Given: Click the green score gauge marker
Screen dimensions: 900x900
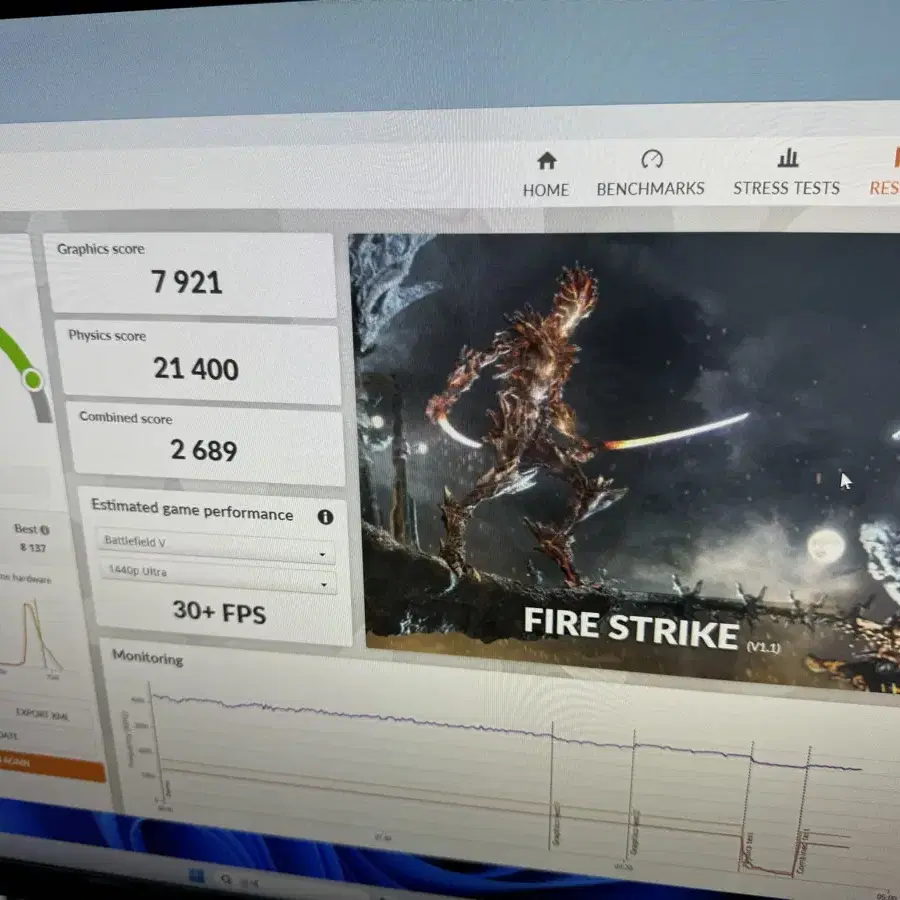Looking at the screenshot, I should tap(32, 379).
